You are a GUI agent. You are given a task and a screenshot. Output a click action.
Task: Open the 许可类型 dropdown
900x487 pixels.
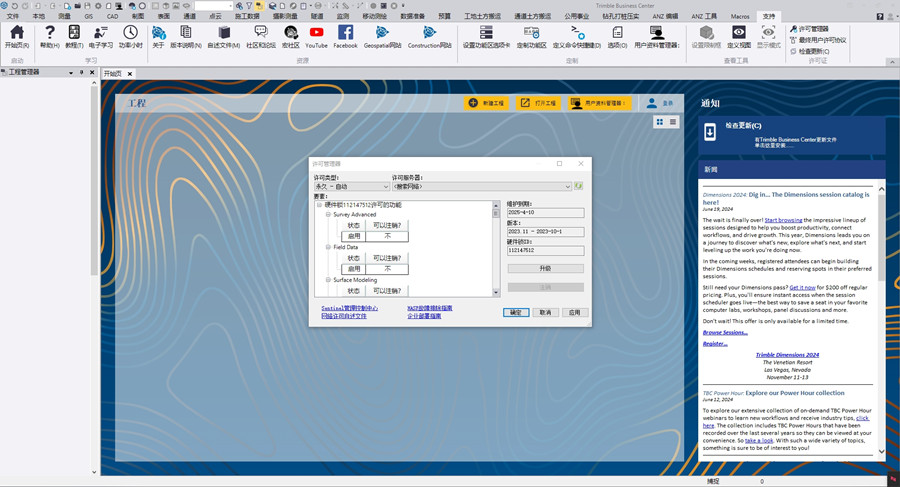point(352,187)
